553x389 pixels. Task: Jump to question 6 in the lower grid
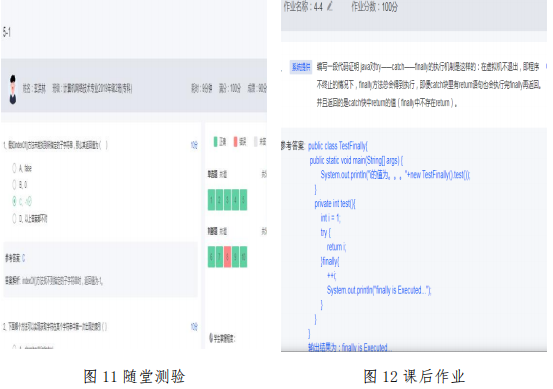click(211, 256)
